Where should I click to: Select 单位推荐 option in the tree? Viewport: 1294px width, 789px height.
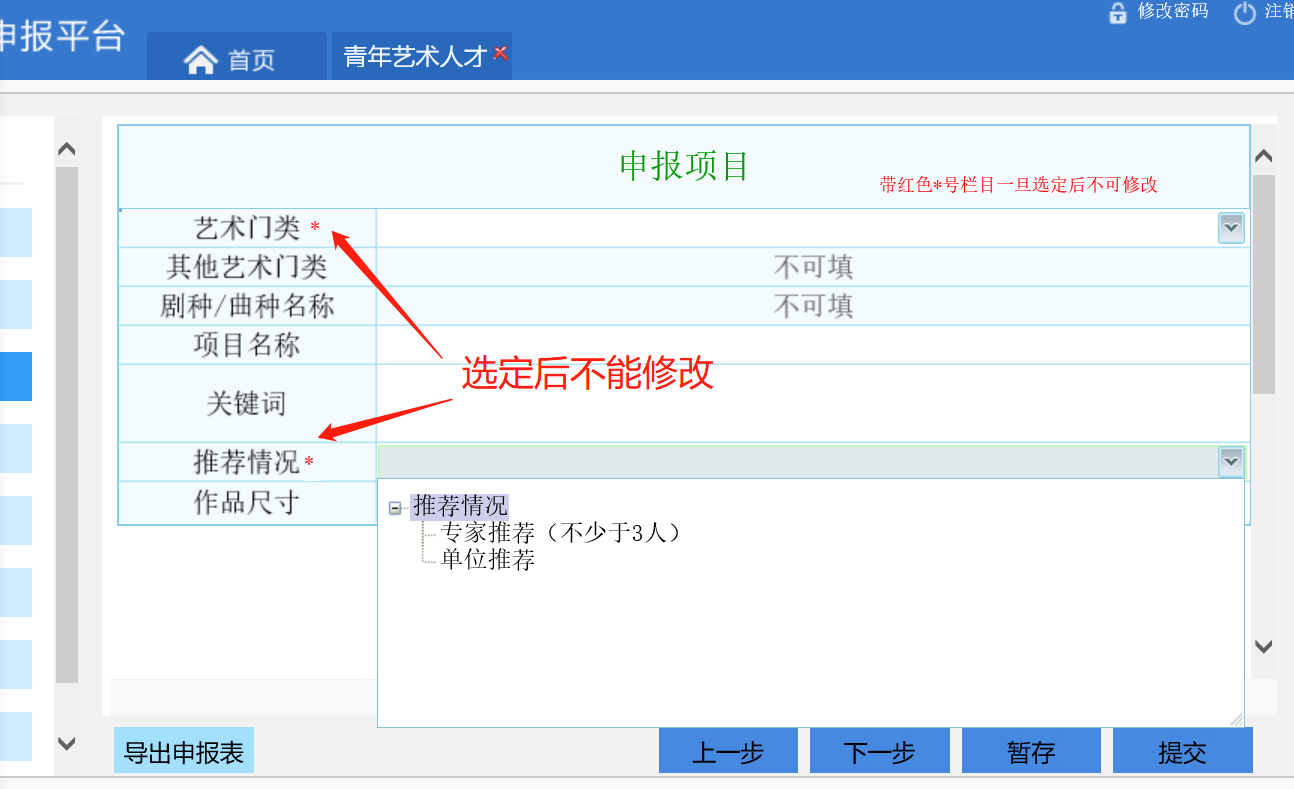[488, 560]
